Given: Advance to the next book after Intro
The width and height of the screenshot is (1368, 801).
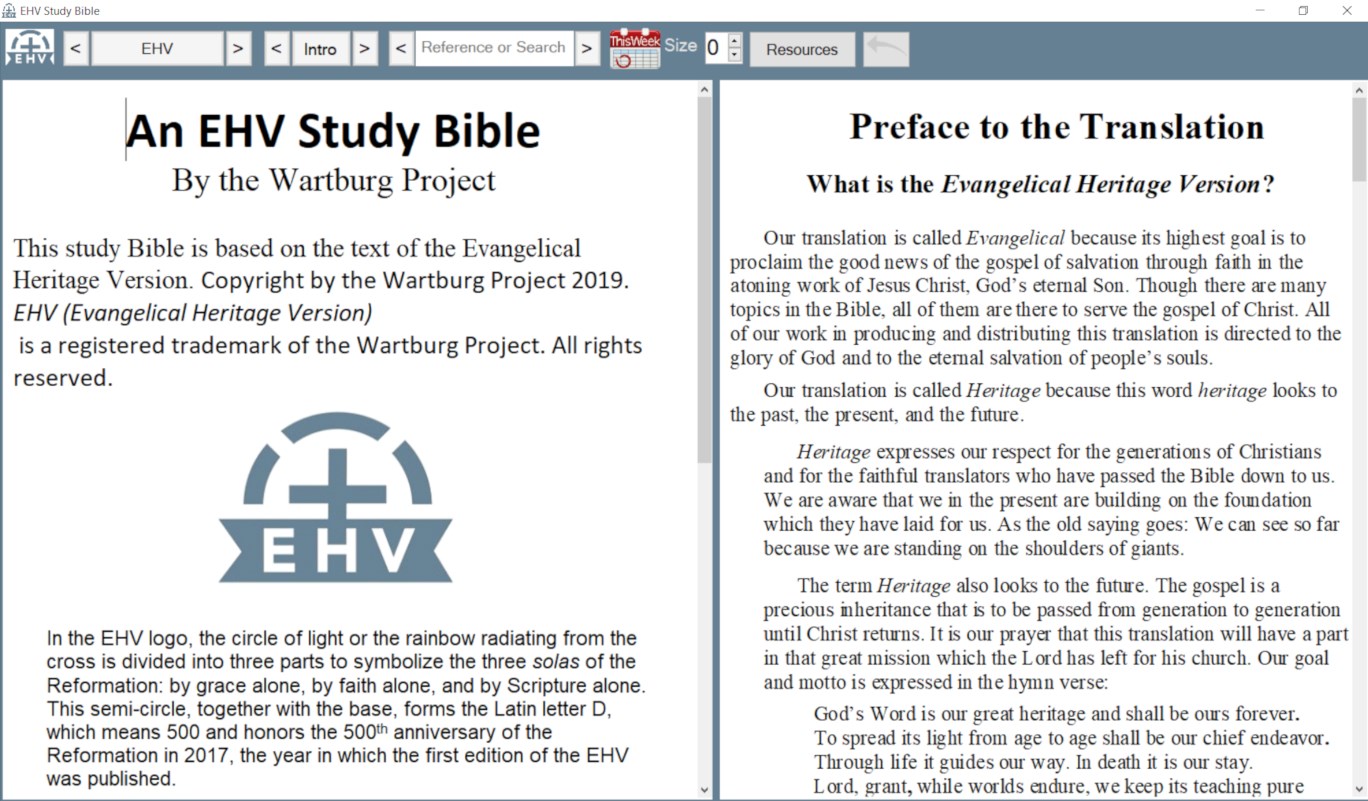Looking at the screenshot, I should [365, 47].
